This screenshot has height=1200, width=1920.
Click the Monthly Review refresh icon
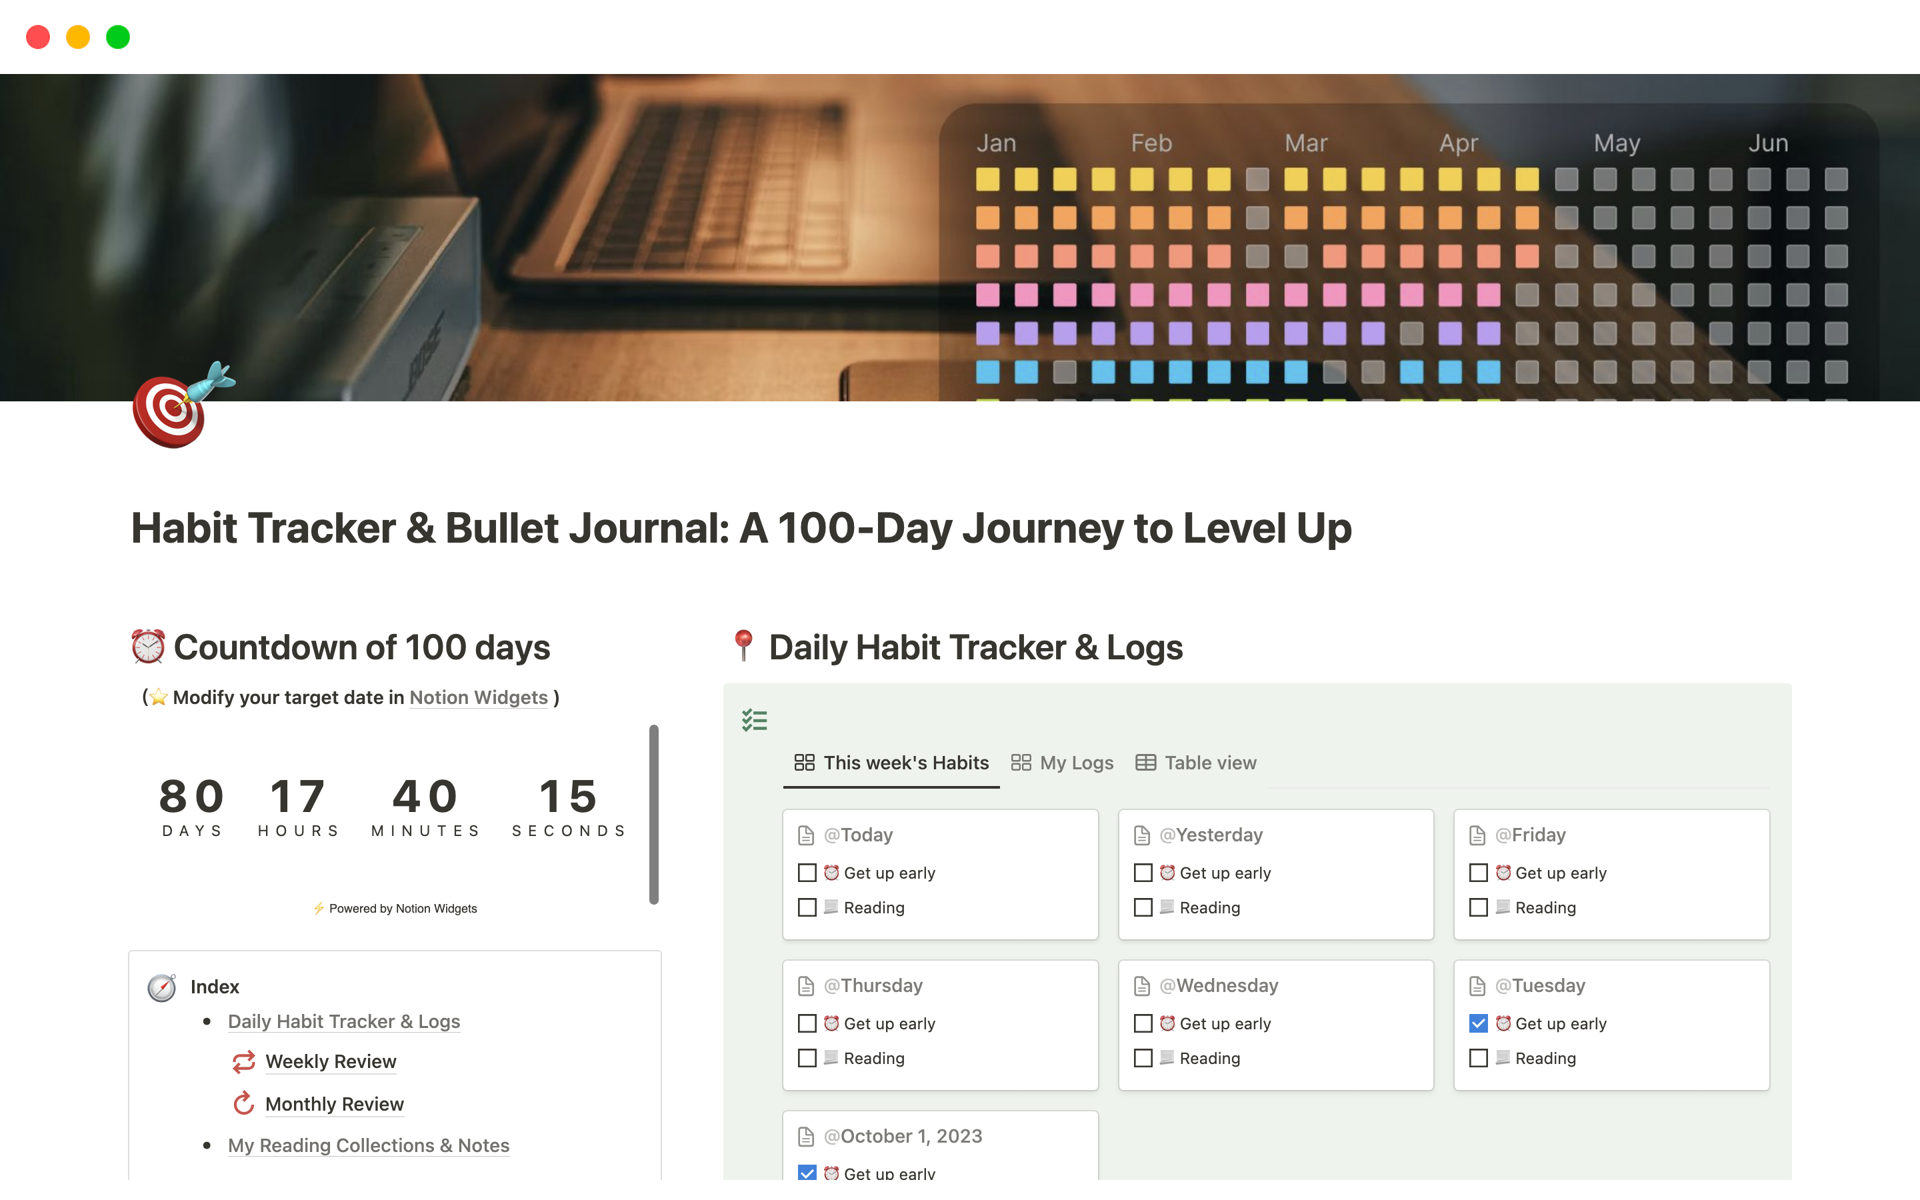click(239, 1102)
